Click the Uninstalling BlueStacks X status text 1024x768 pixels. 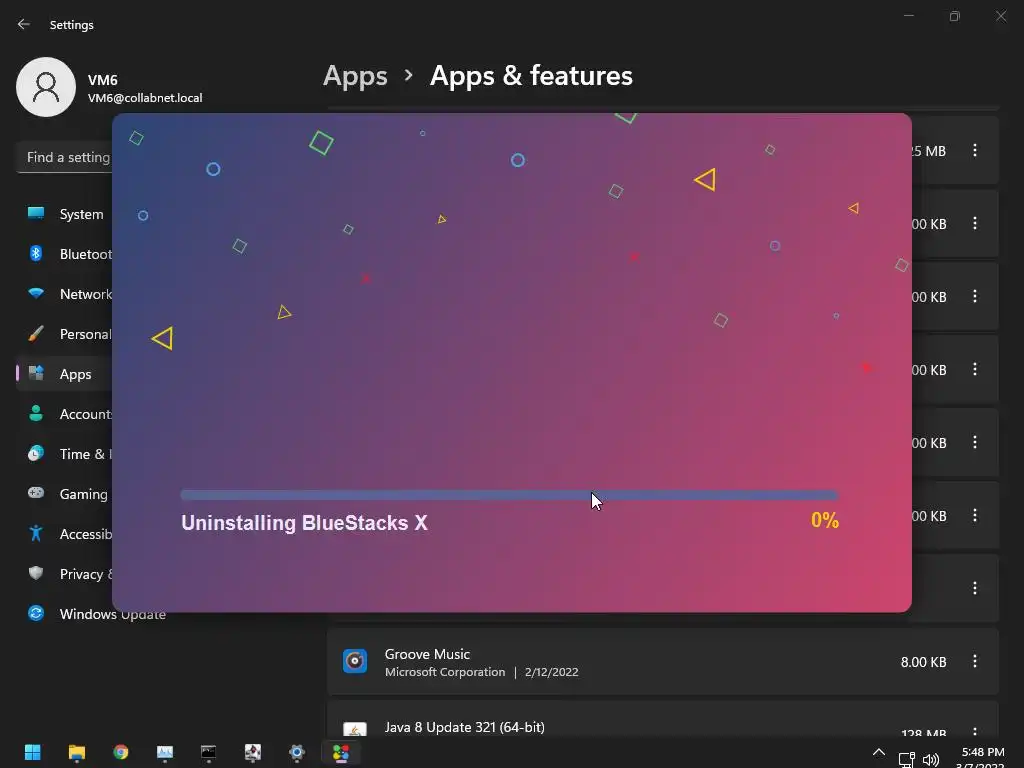tap(304, 523)
